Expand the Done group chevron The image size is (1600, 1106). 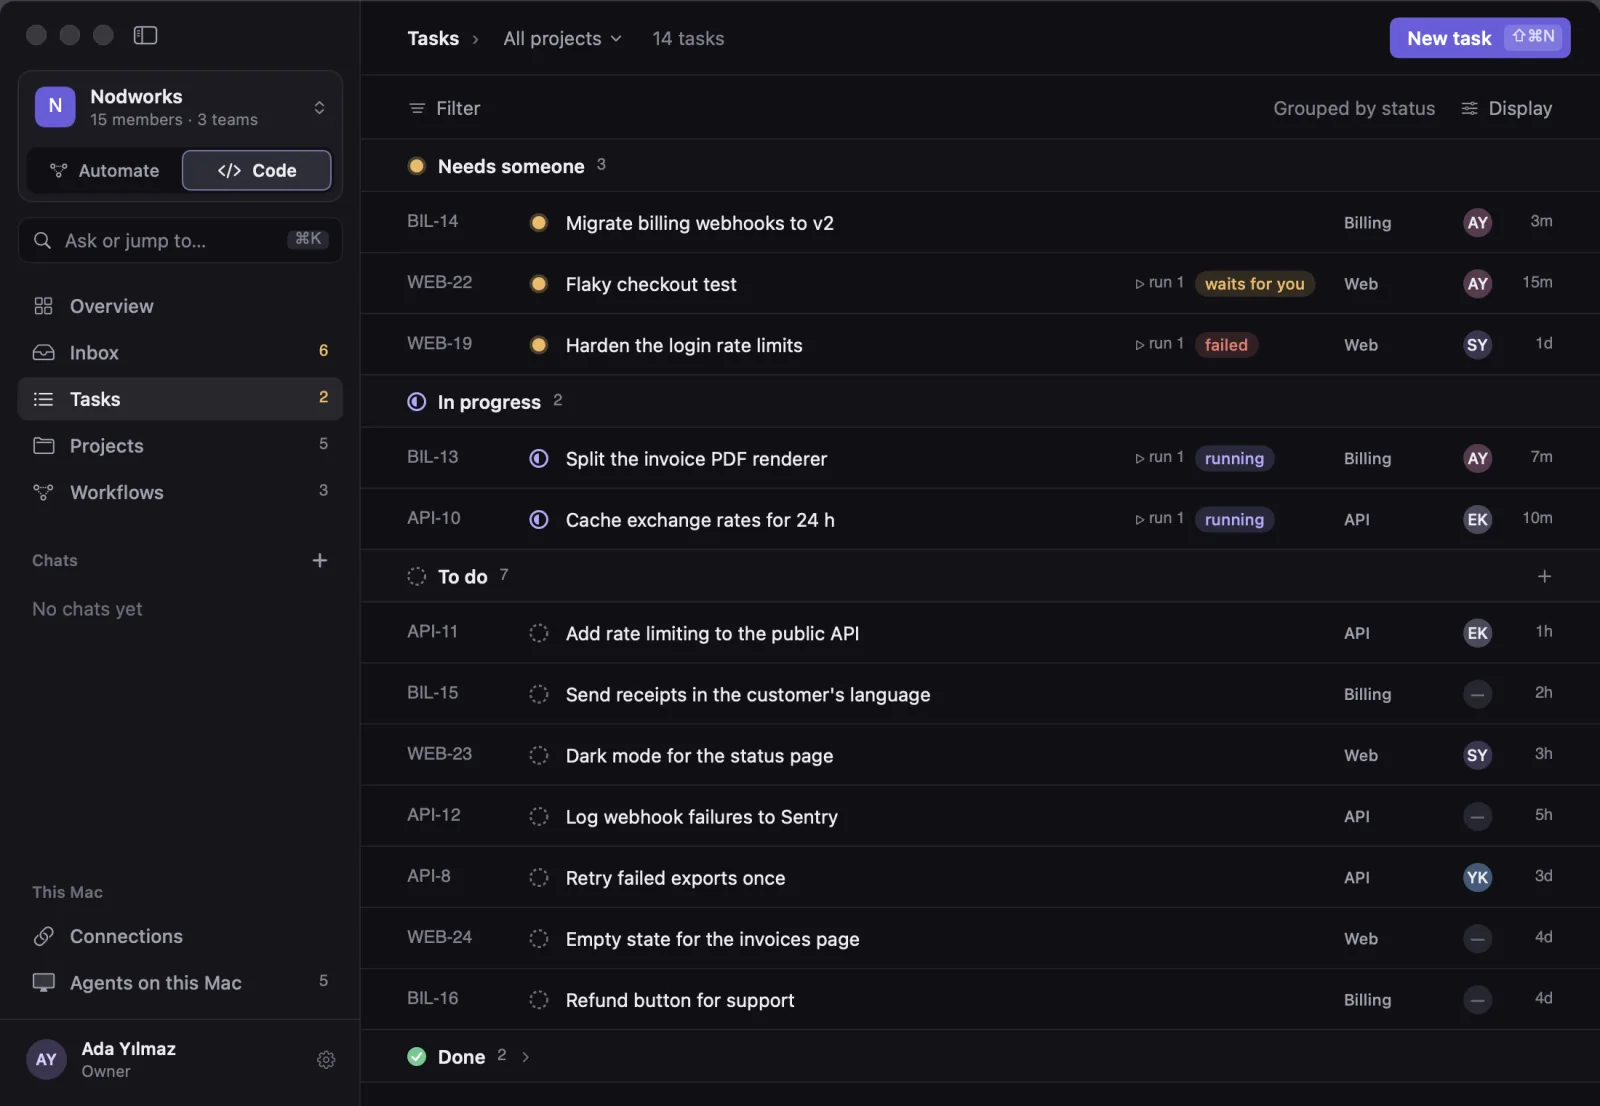pos(525,1056)
